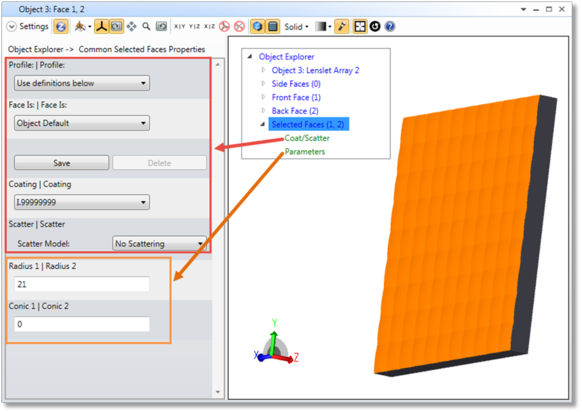Select 'Side Faces (0)' tree item

pyautogui.click(x=296, y=84)
